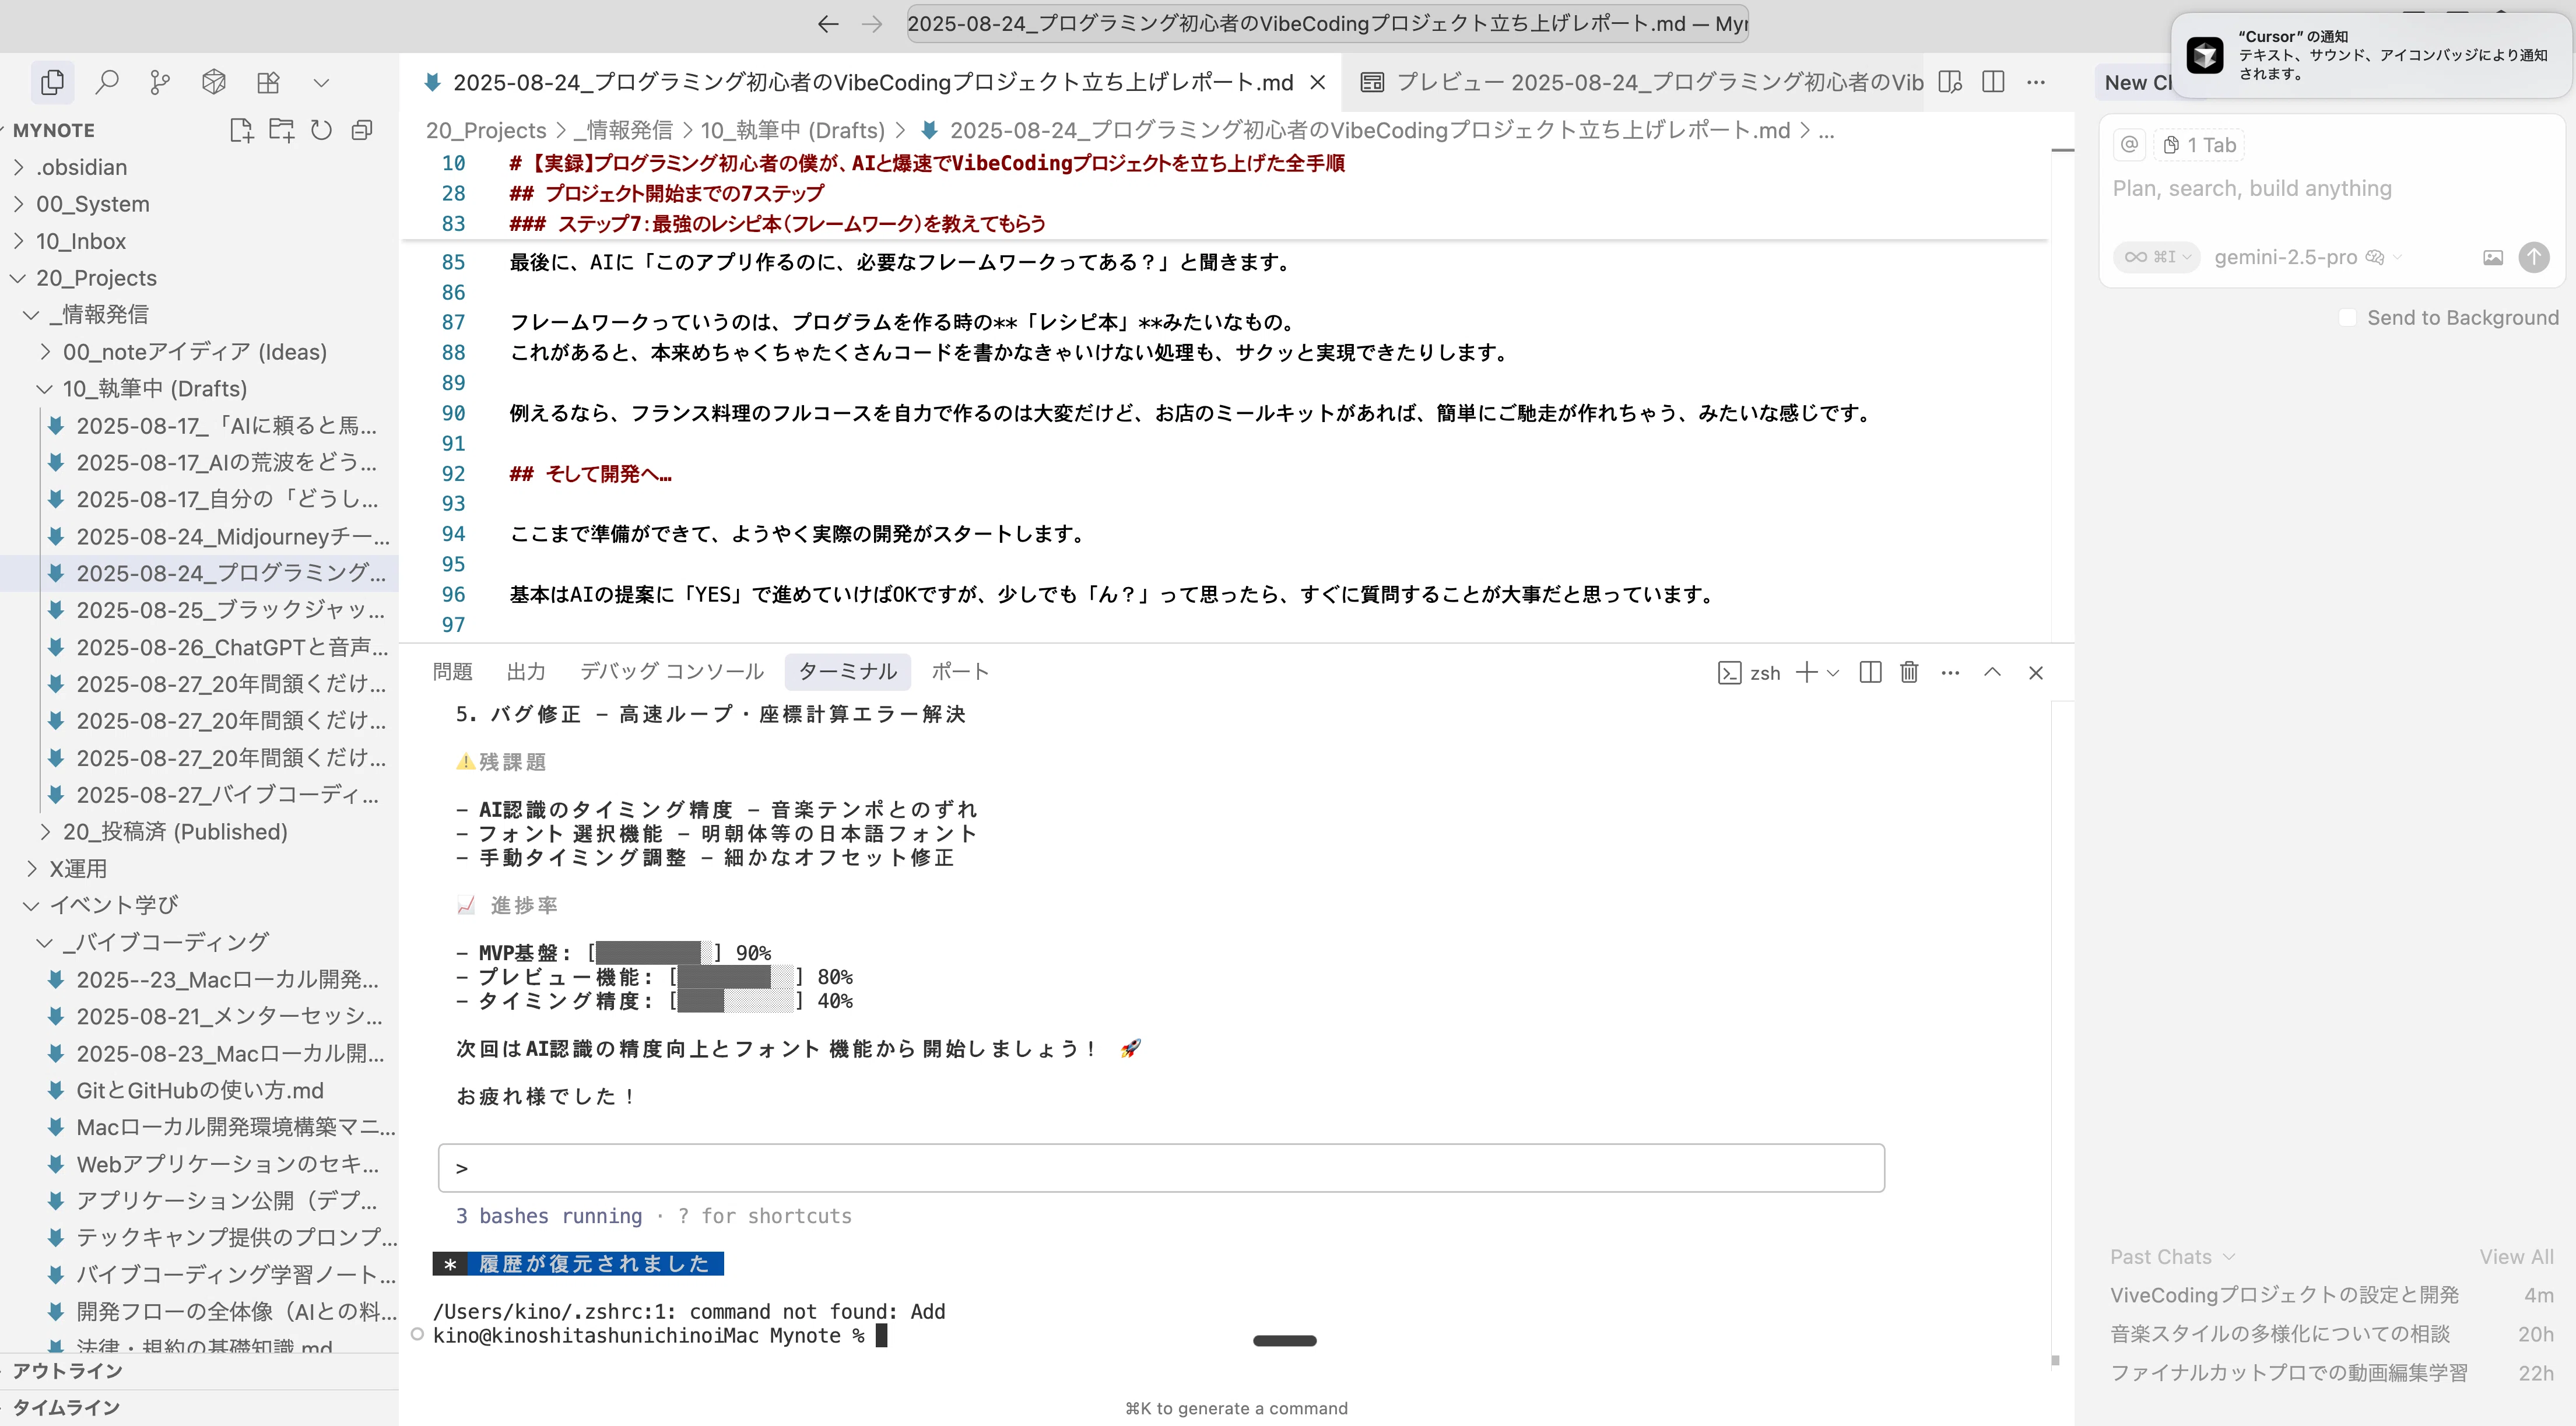The height and width of the screenshot is (1426, 2576).
Task: Switch to the 出力 panel tab
Action: coord(526,672)
